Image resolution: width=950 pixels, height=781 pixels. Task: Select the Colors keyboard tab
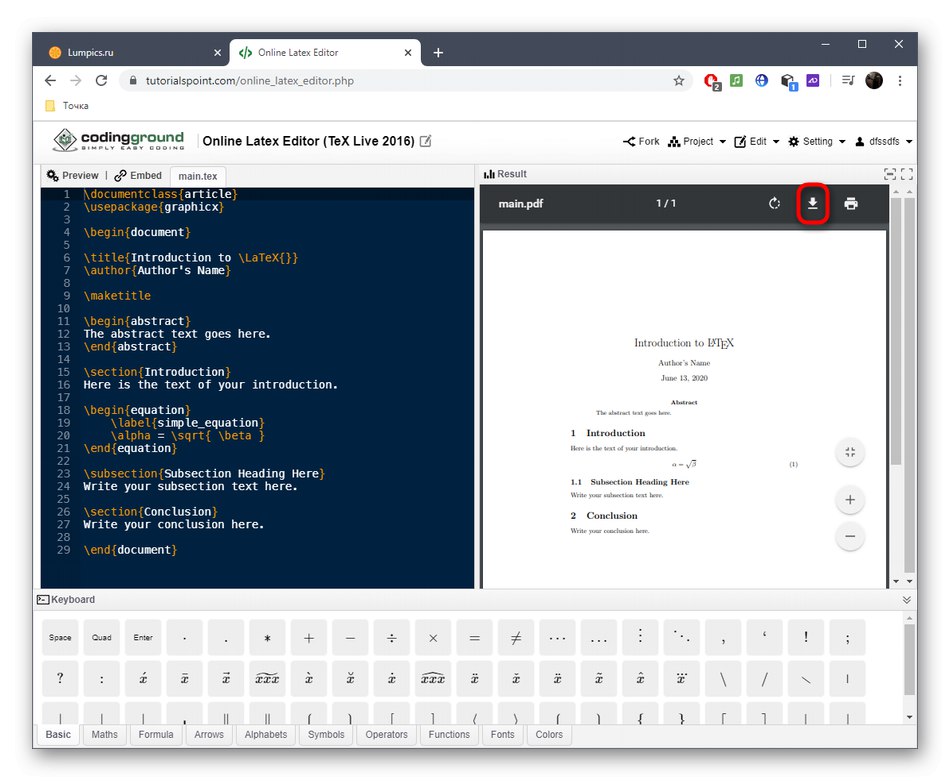click(x=549, y=734)
